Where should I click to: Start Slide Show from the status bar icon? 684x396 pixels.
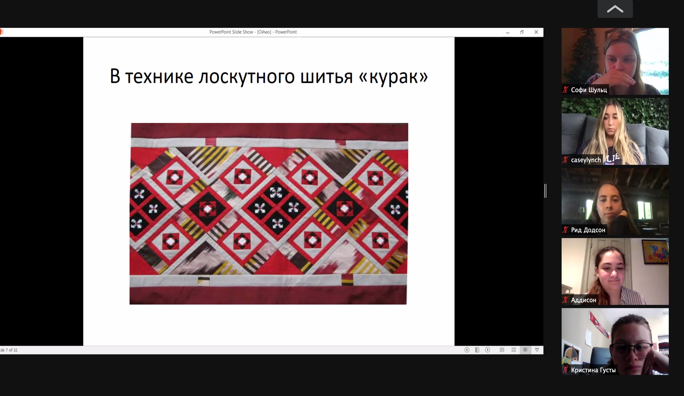pyautogui.click(x=537, y=350)
